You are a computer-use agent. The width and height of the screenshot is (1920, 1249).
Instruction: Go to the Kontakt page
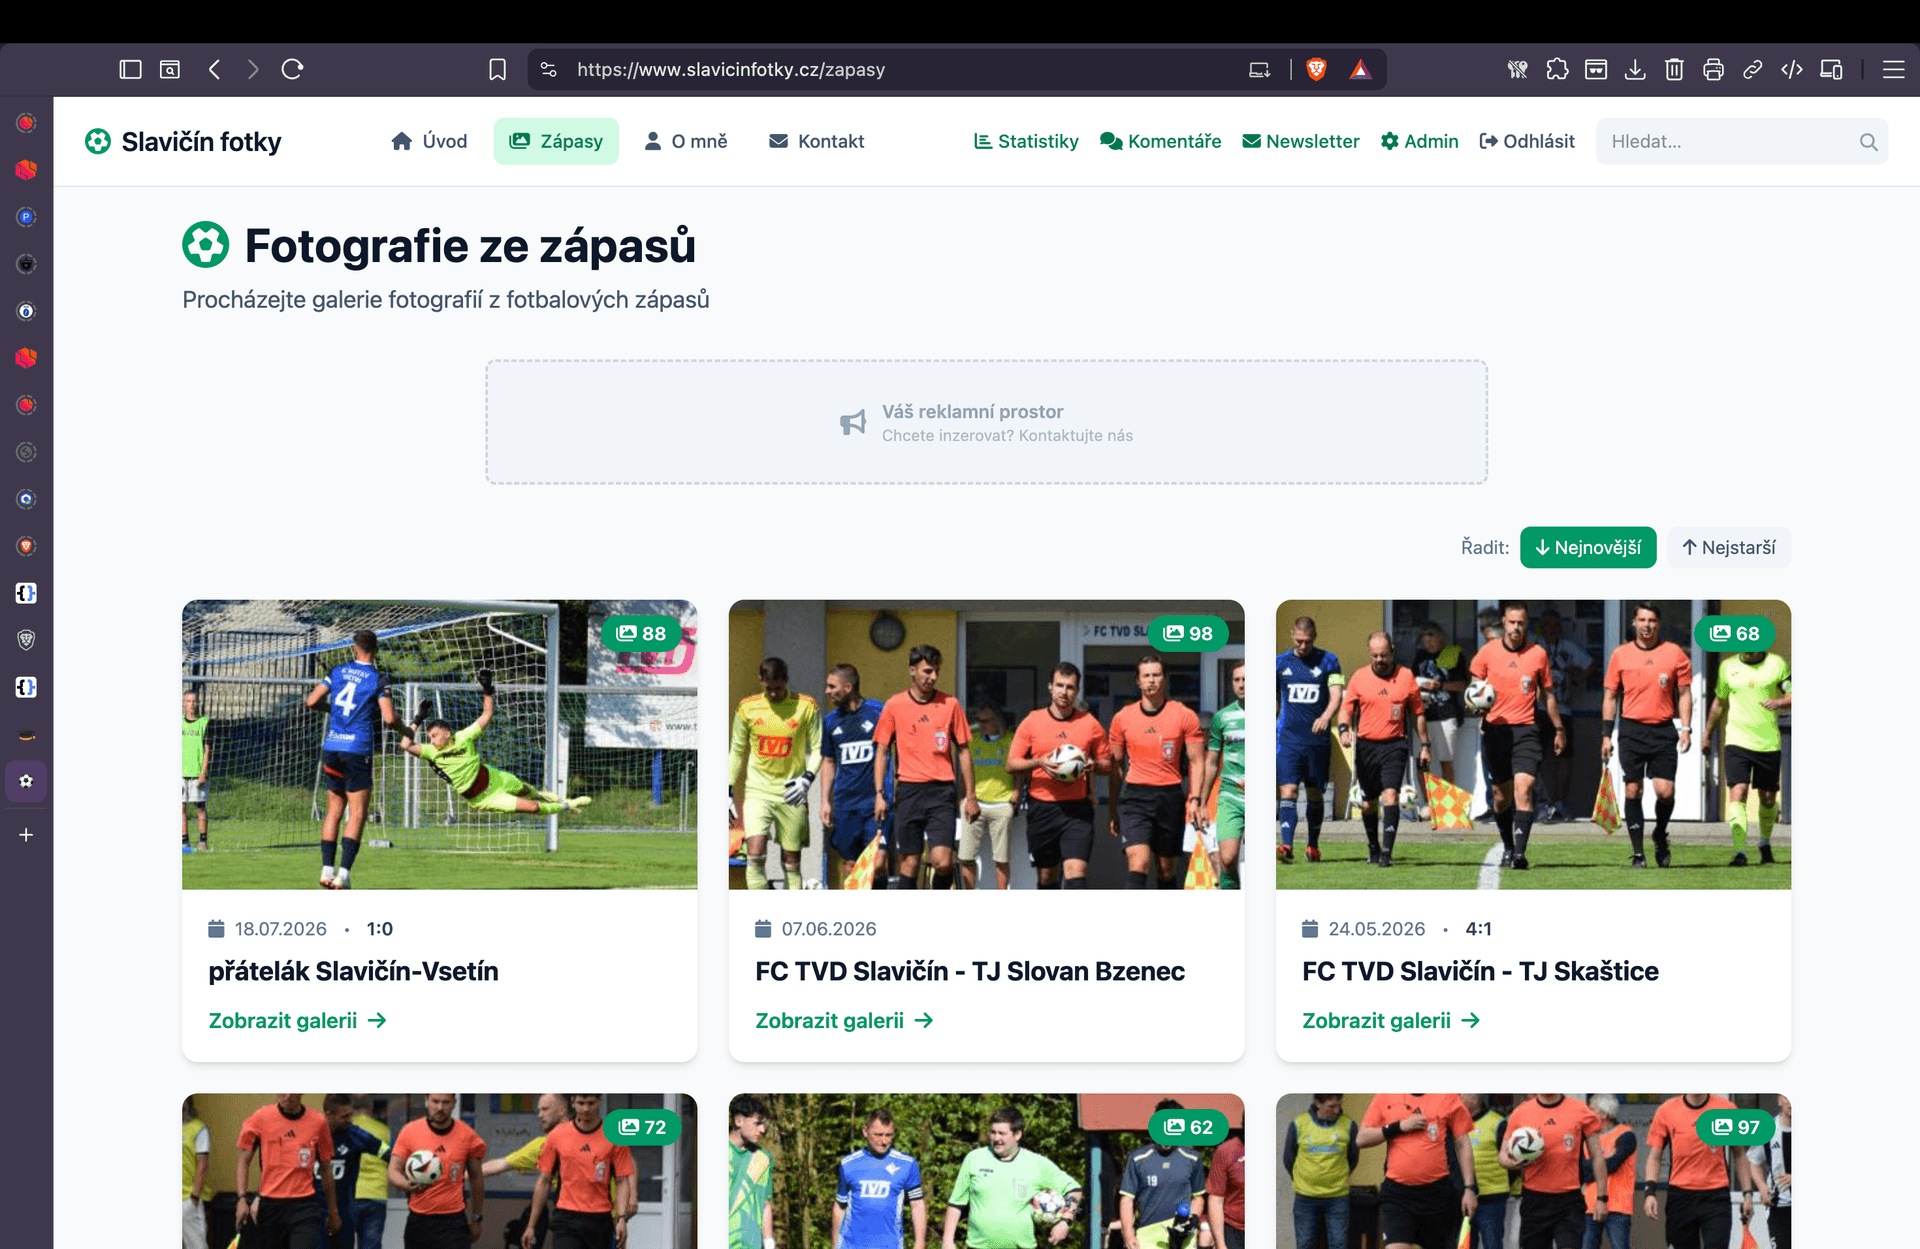[x=816, y=141]
